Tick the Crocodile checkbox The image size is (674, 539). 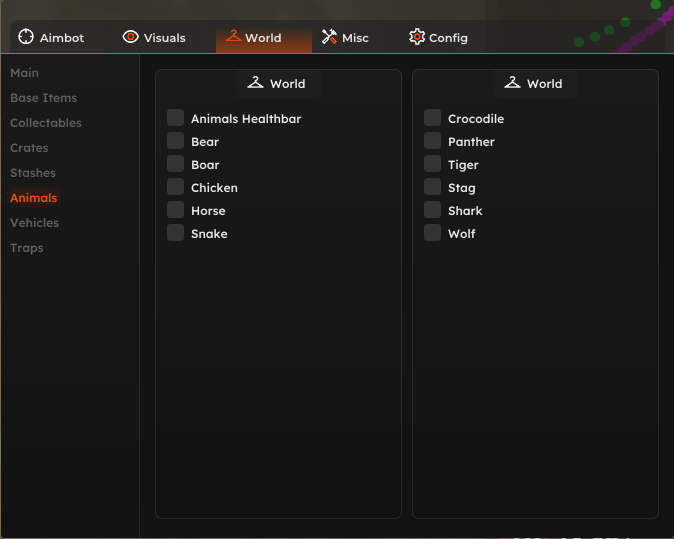tap(432, 118)
